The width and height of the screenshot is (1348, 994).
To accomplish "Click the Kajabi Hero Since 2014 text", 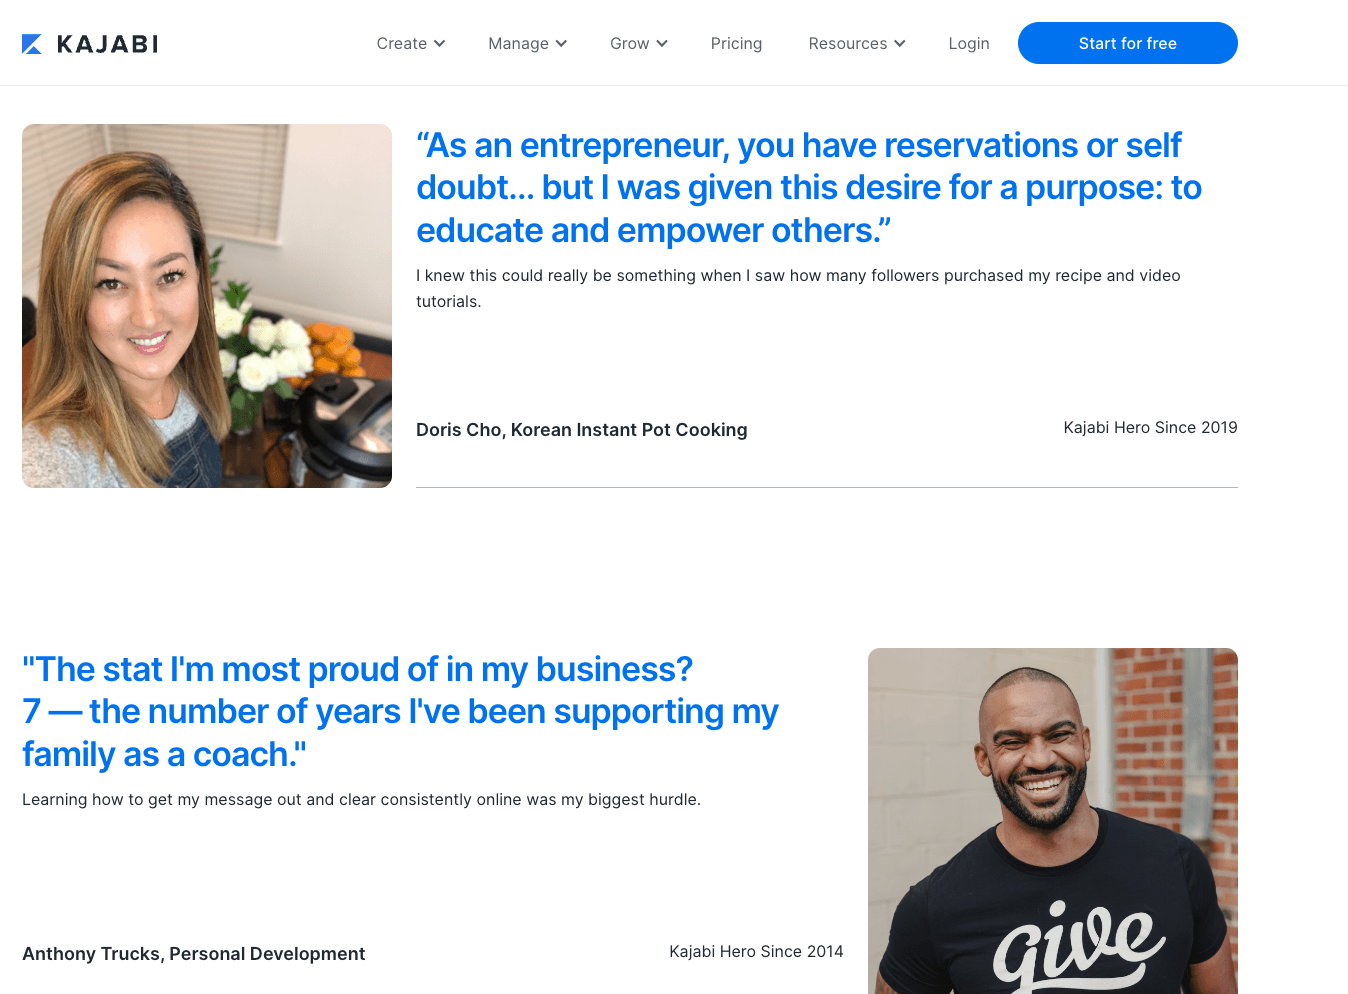I will click(x=756, y=951).
